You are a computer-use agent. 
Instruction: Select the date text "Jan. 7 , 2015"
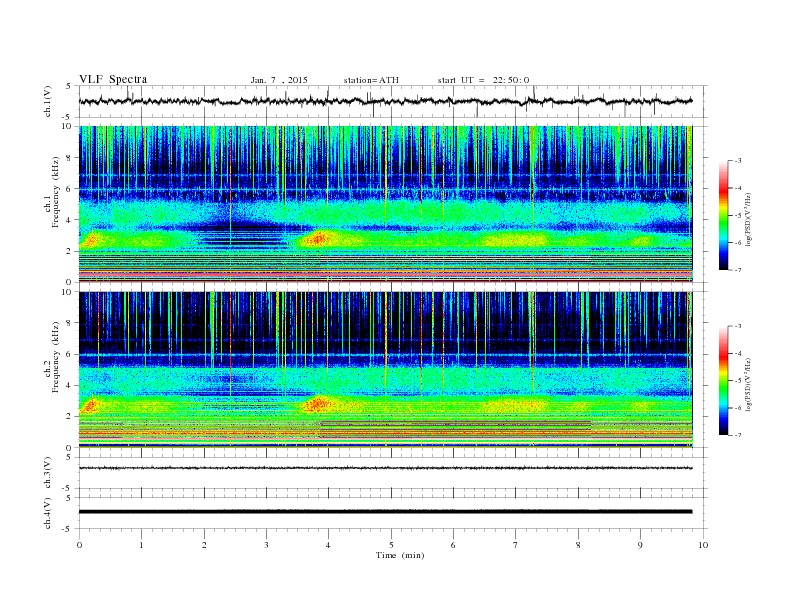279,80
